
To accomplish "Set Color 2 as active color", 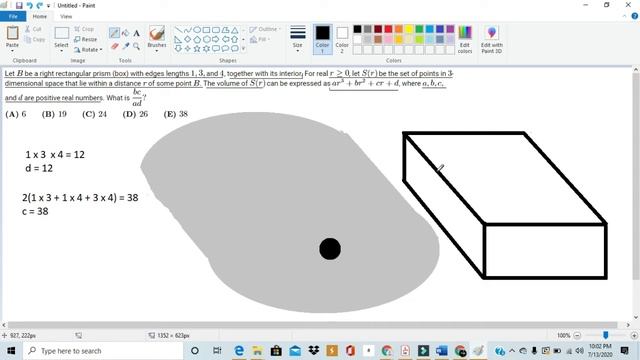I will 342,39.
